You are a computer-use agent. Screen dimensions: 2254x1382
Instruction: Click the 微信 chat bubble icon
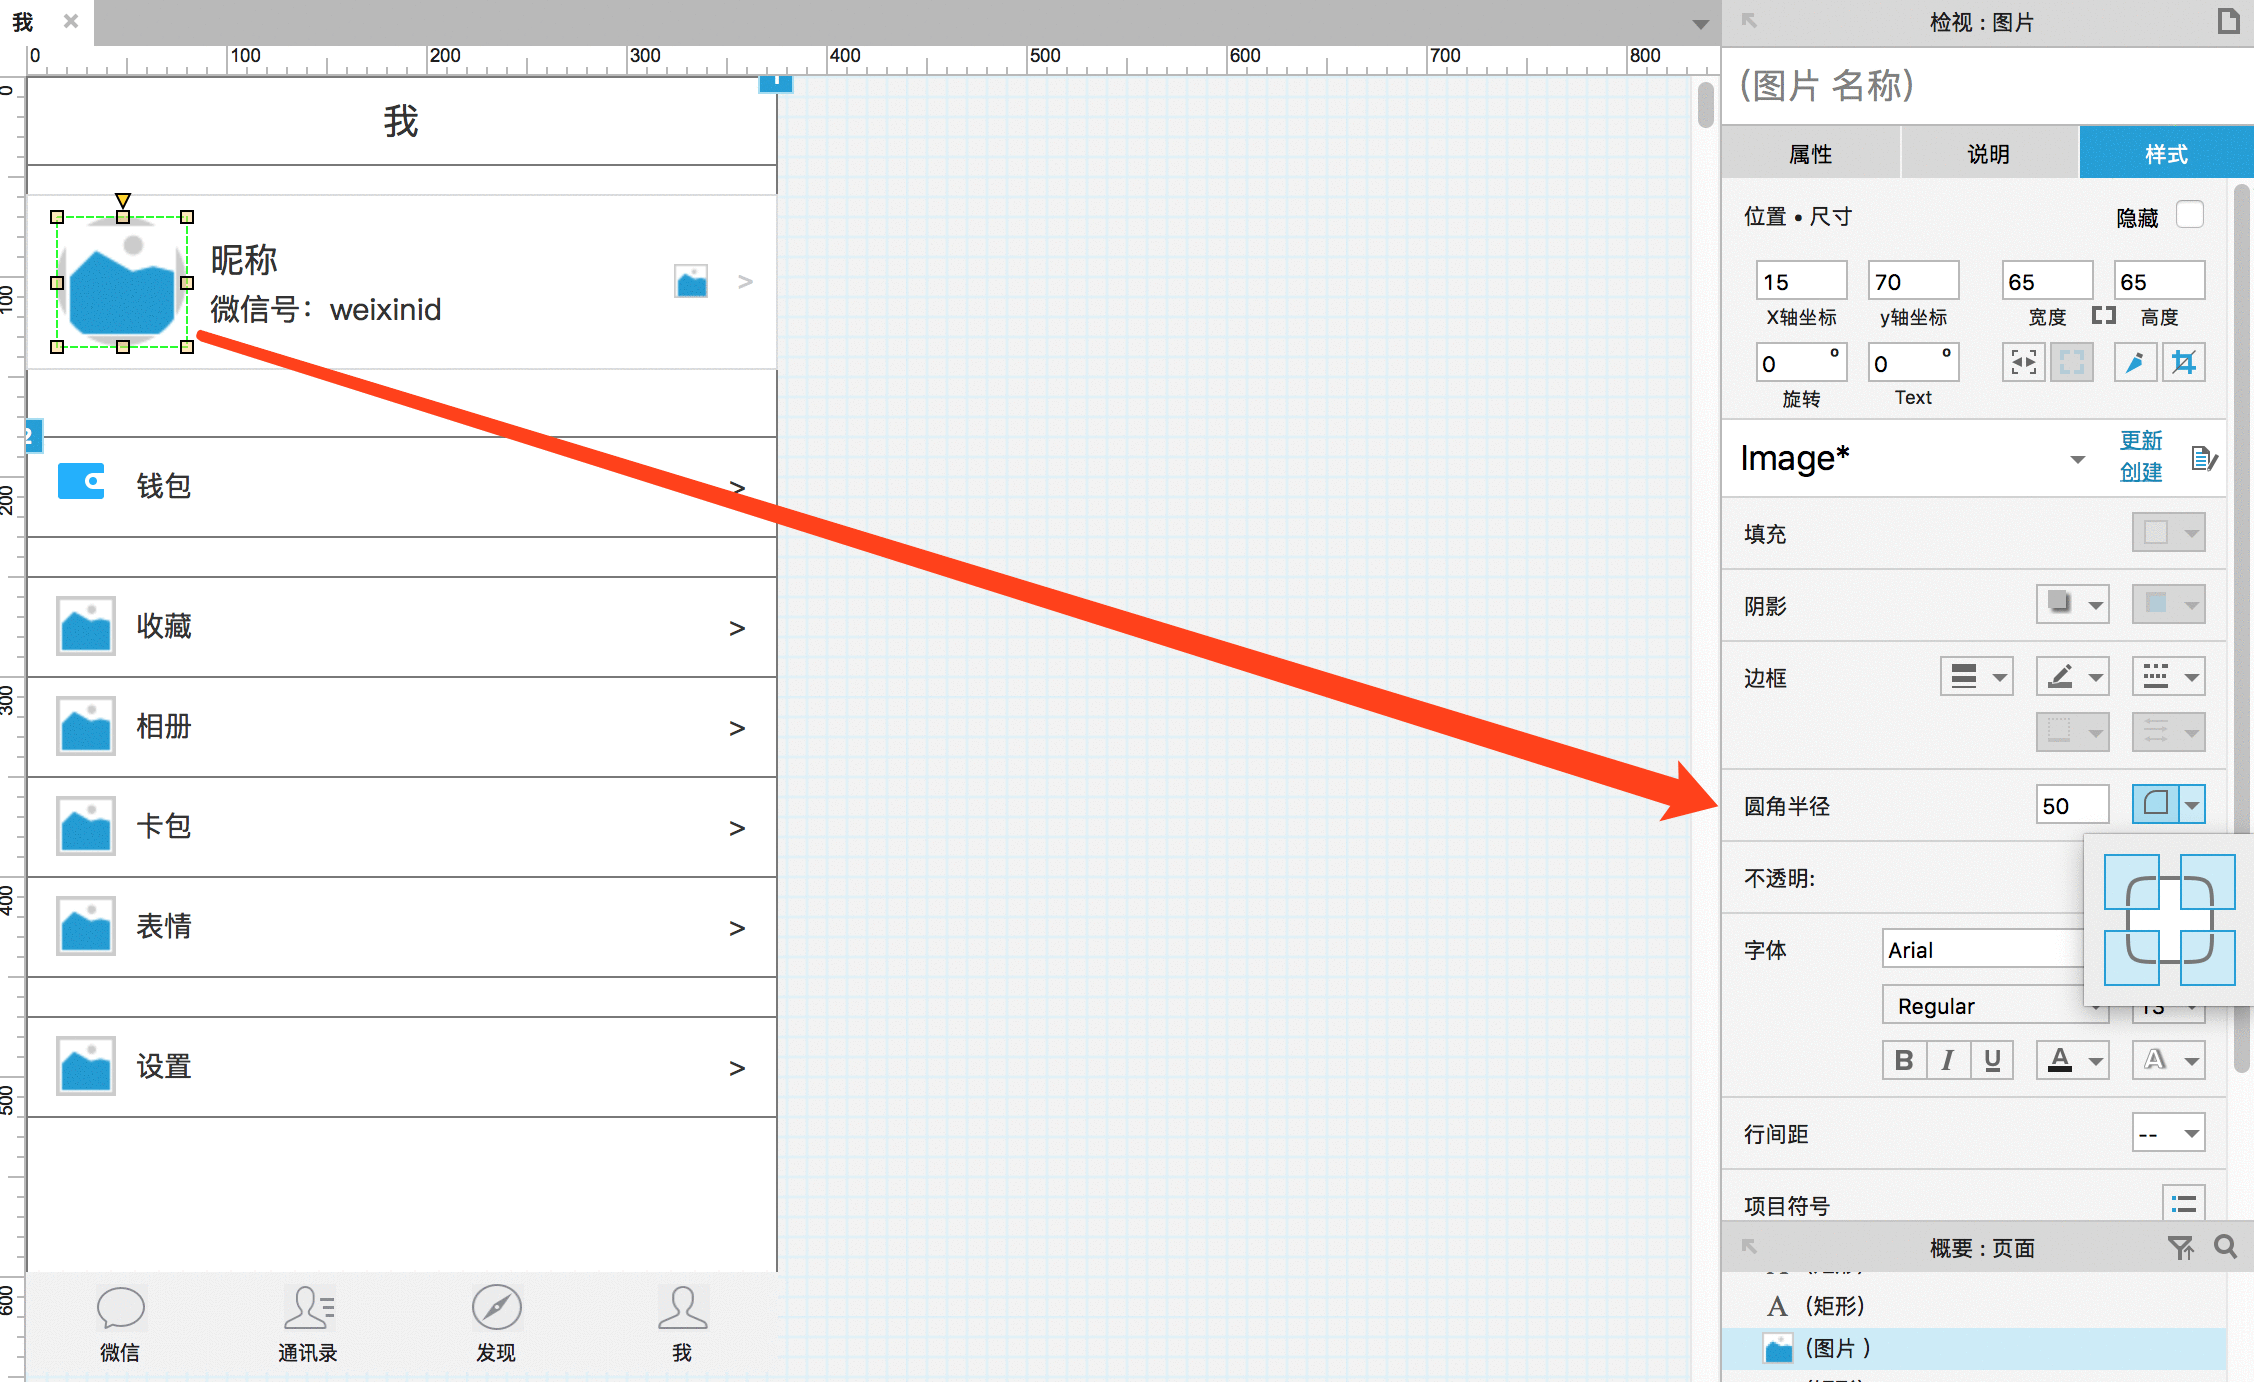pyautogui.click(x=121, y=1307)
